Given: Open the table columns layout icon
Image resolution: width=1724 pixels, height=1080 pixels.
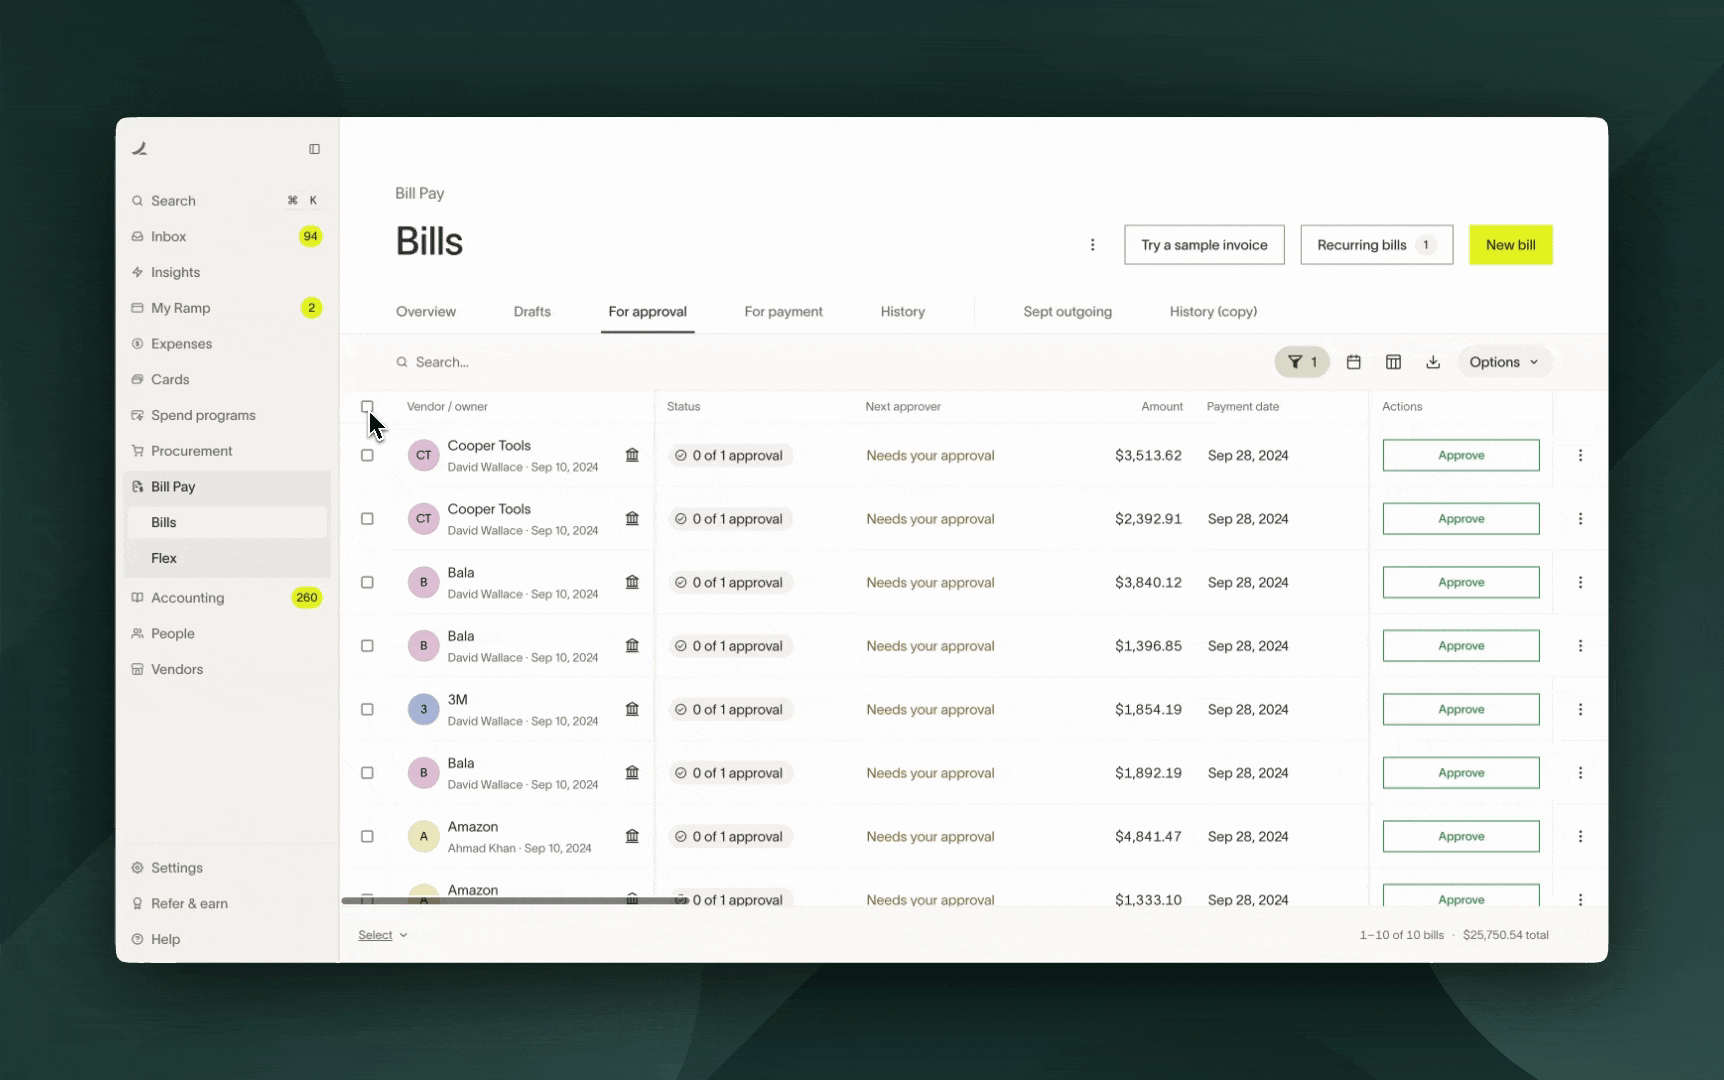Looking at the screenshot, I should [x=1393, y=362].
